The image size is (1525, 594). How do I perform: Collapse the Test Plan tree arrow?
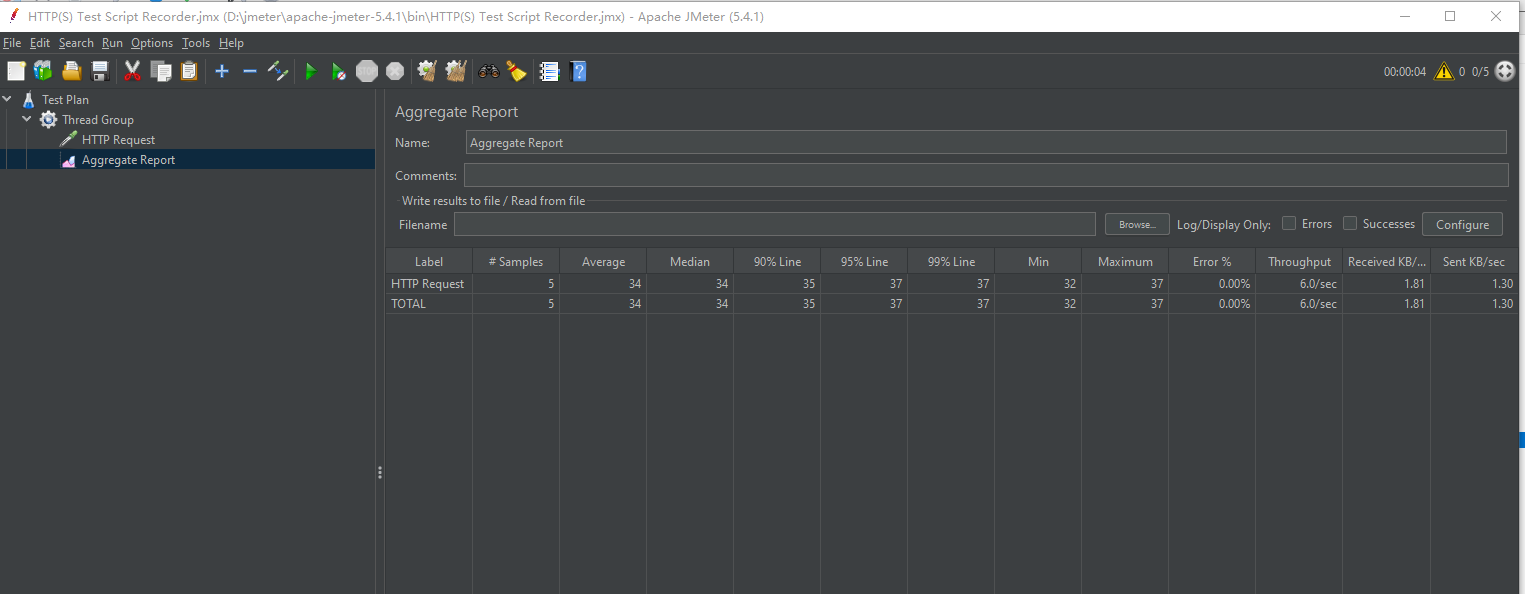(8, 99)
